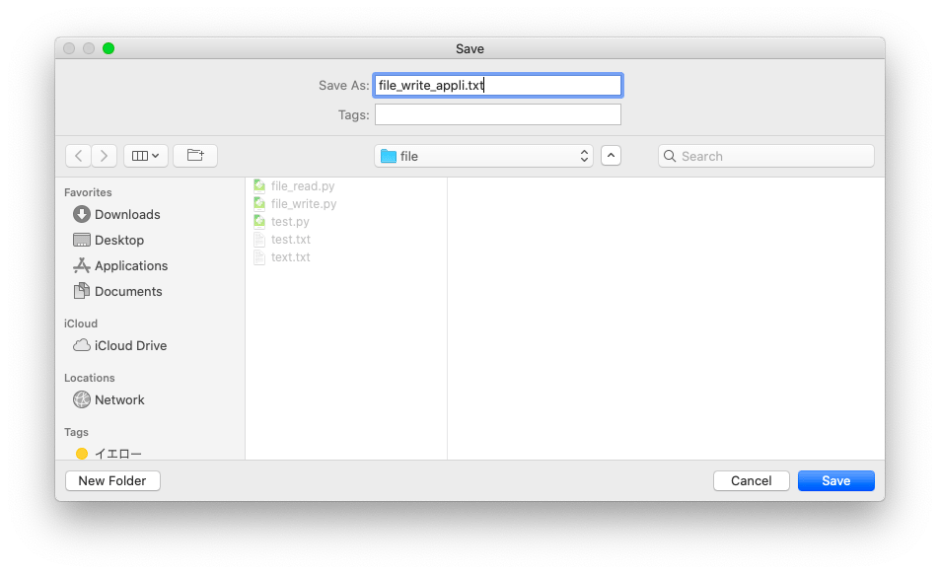Click the forward navigation arrow
Image resolution: width=940 pixels, height=574 pixels.
[x=105, y=156]
